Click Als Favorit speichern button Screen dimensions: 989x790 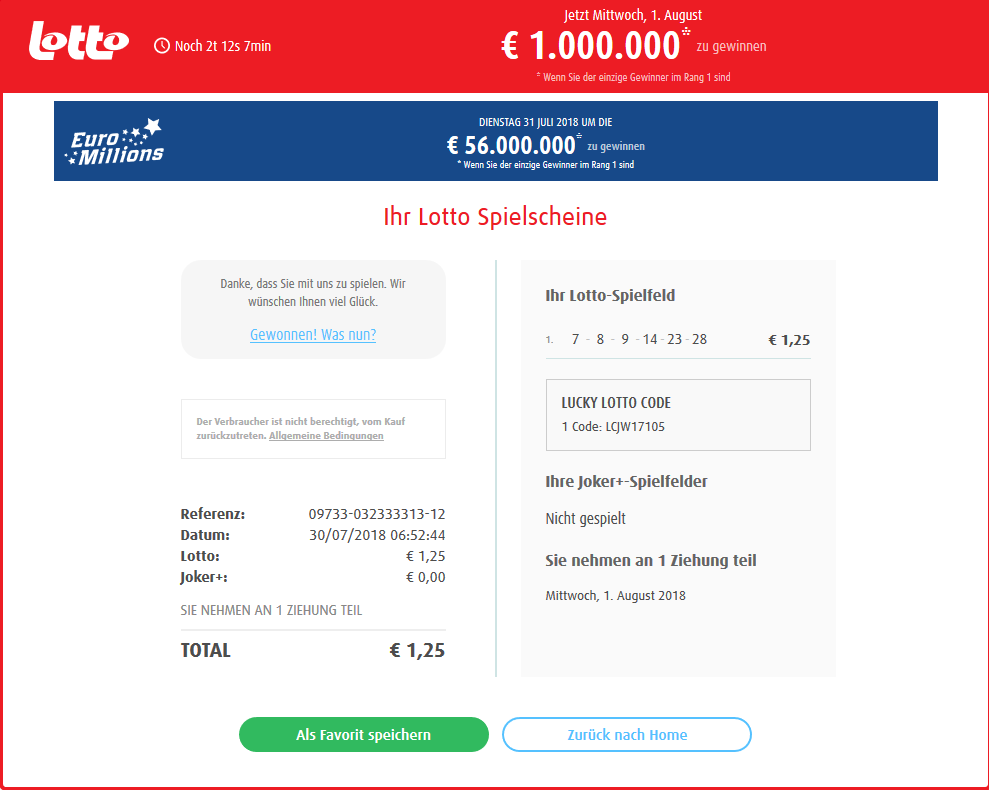(364, 734)
